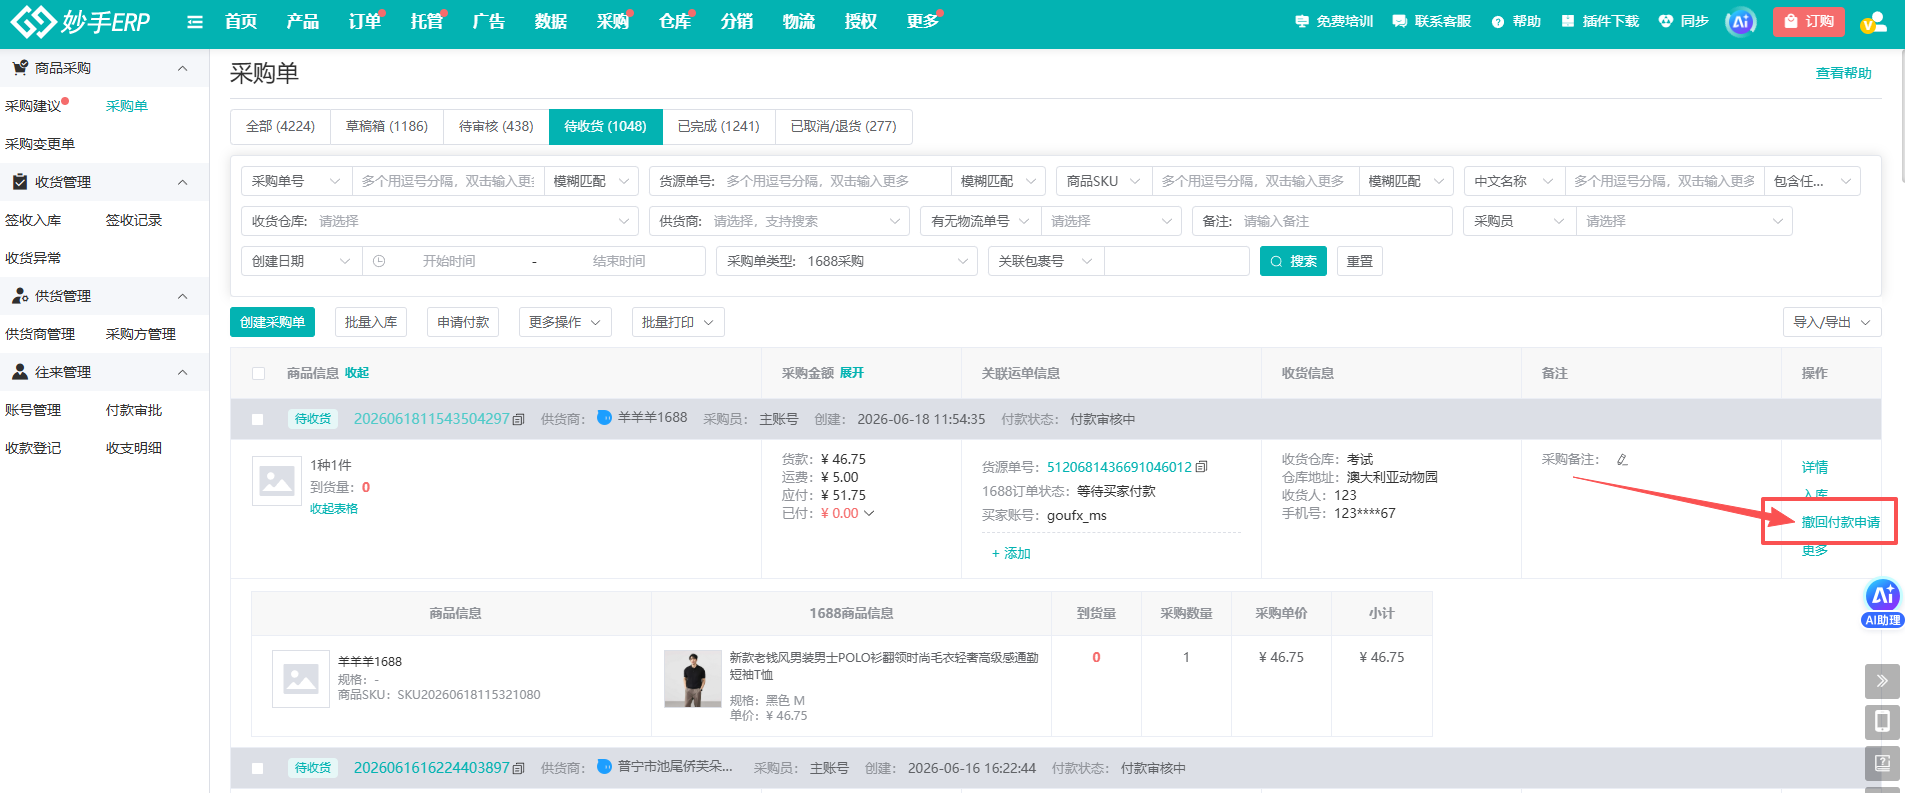The width and height of the screenshot is (1905, 793).
Task: Collapse the 收货管理 sidebar section
Action: [x=182, y=182]
